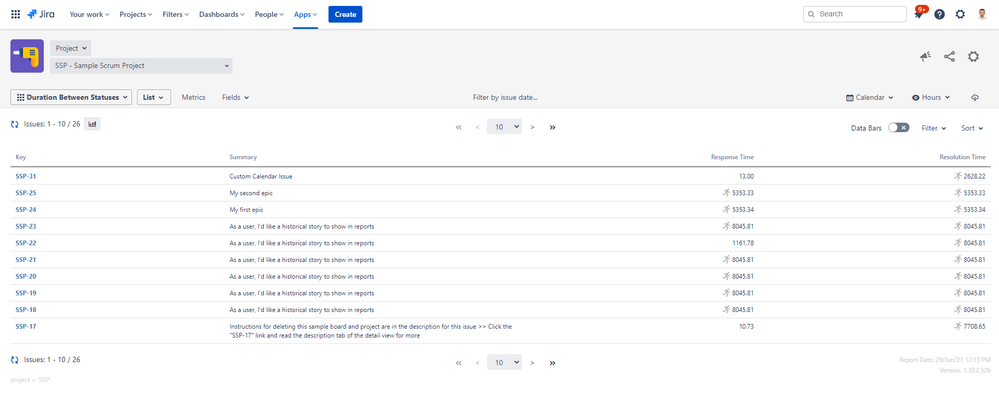This screenshot has width=999, height=393.
Task: Open the SSP - Sample Scrum Project selector
Action: (x=141, y=66)
